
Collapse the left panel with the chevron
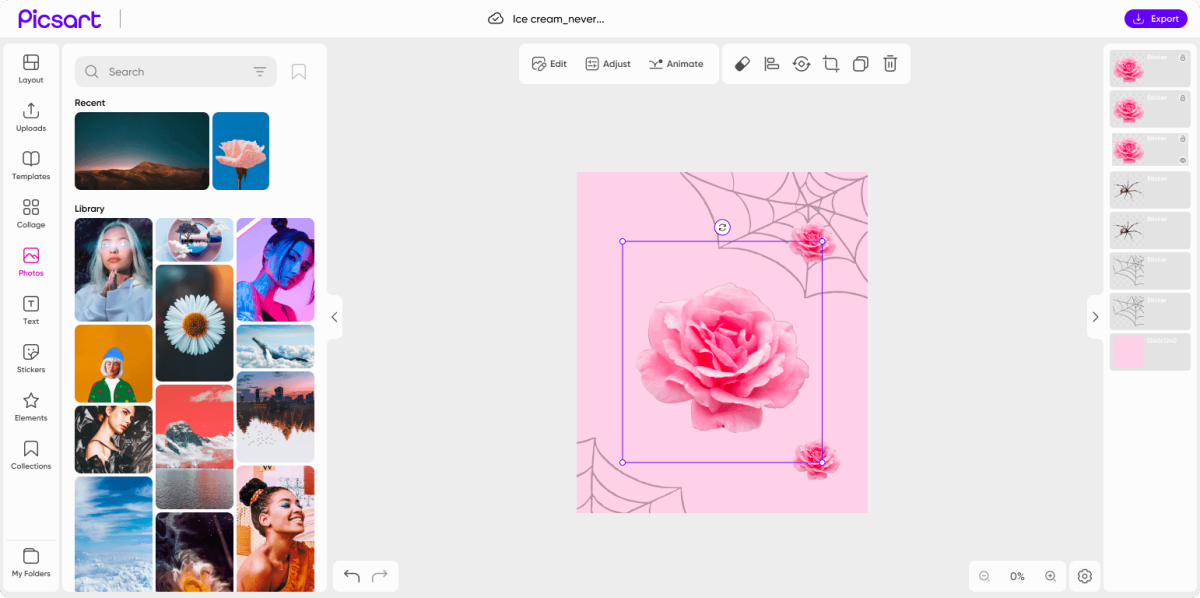coord(334,317)
